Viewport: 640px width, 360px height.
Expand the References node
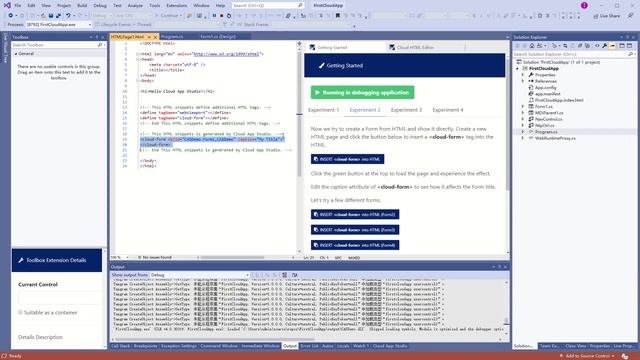click(523, 81)
